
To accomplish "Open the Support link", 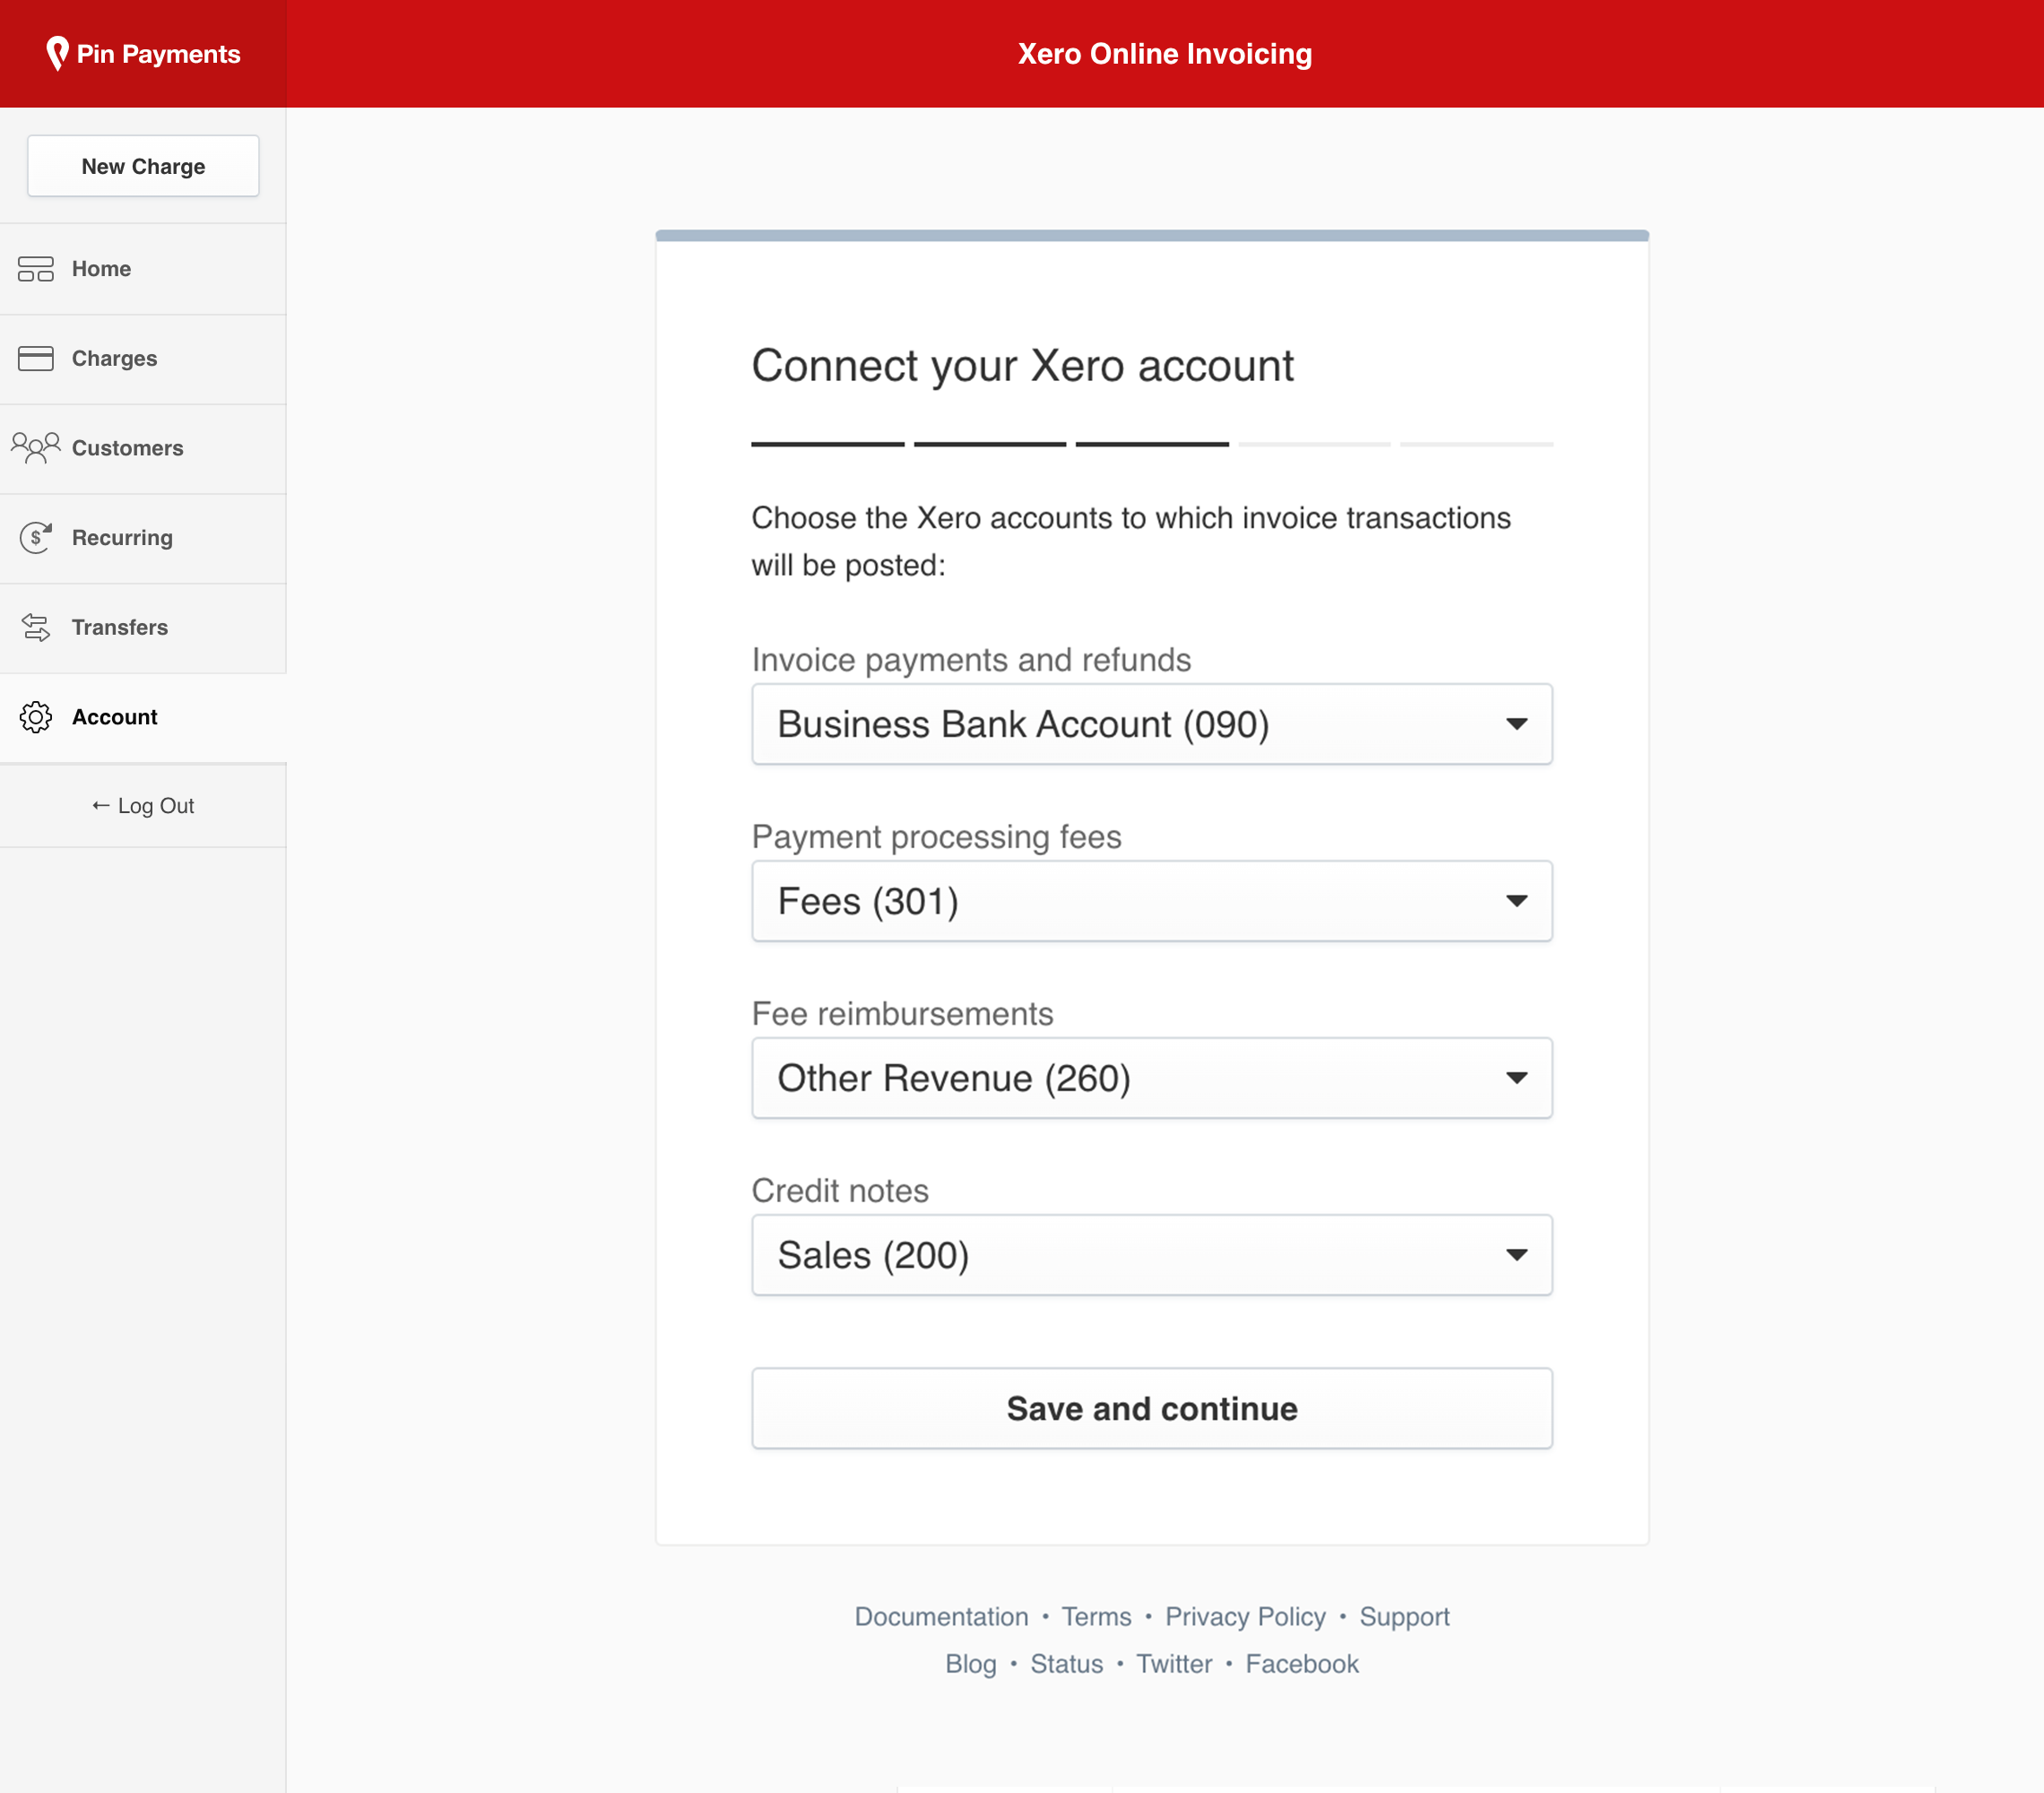I will [x=1405, y=1617].
